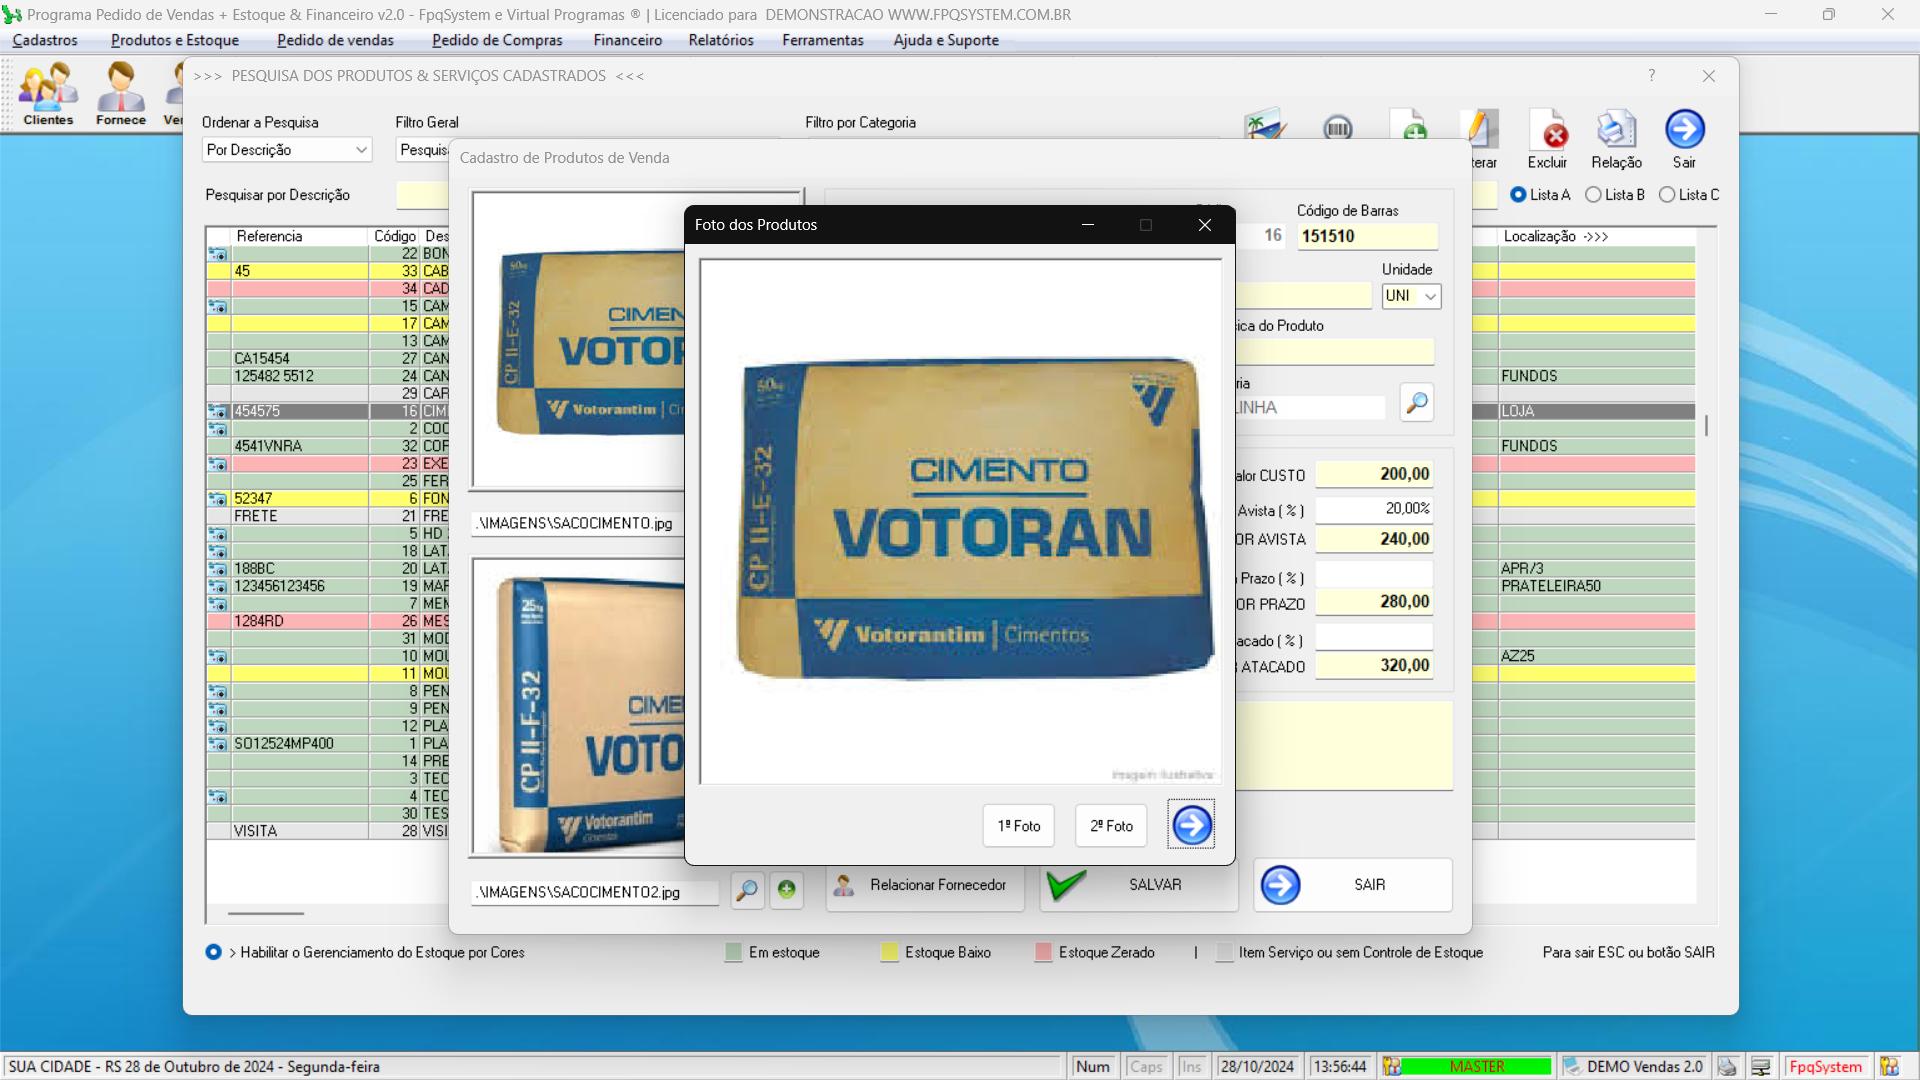Click the printer icon in status bar
This screenshot has width=1920, height=1080.
tap(1727, 1067)
